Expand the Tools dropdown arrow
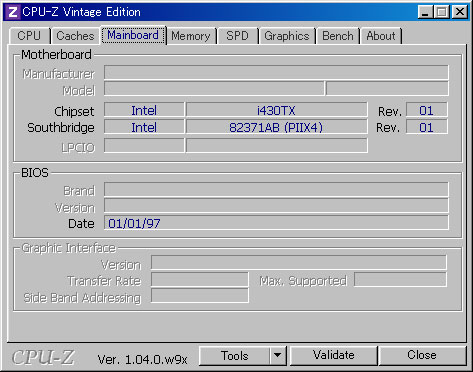Viewport: 473px width, 372px height. click(x=278, y=356)
